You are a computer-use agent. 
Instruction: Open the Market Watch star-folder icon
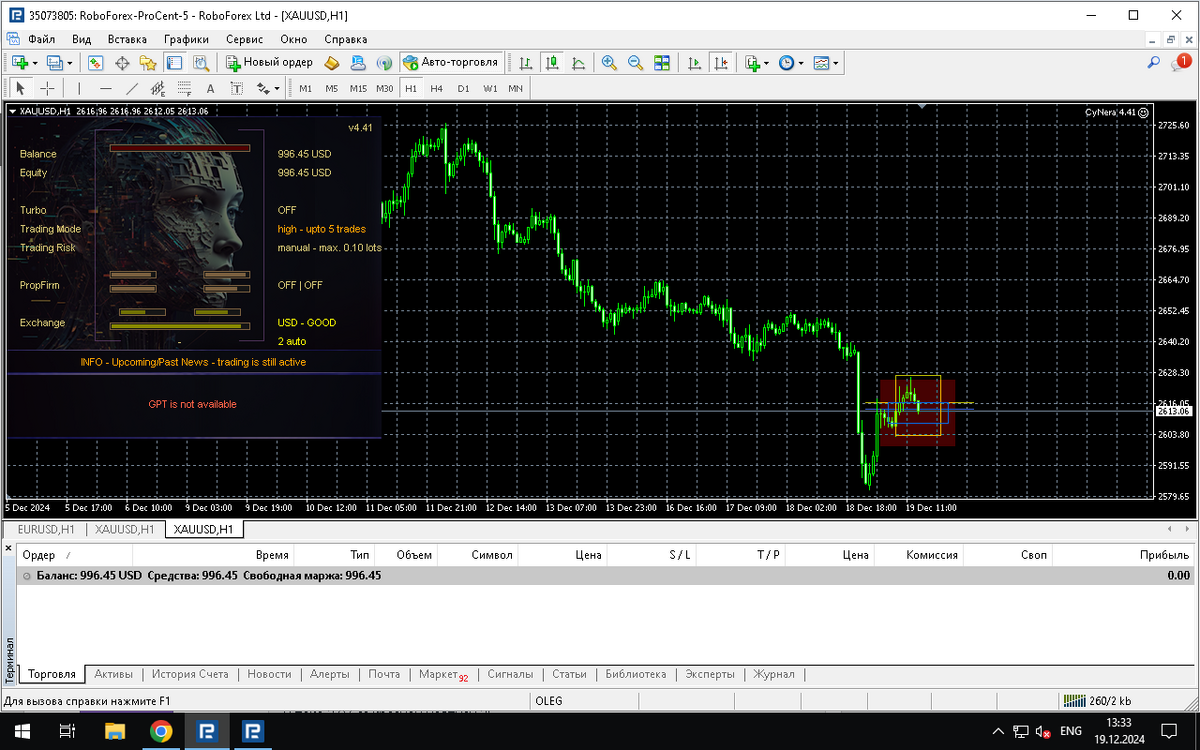click(x=148, y=62)
